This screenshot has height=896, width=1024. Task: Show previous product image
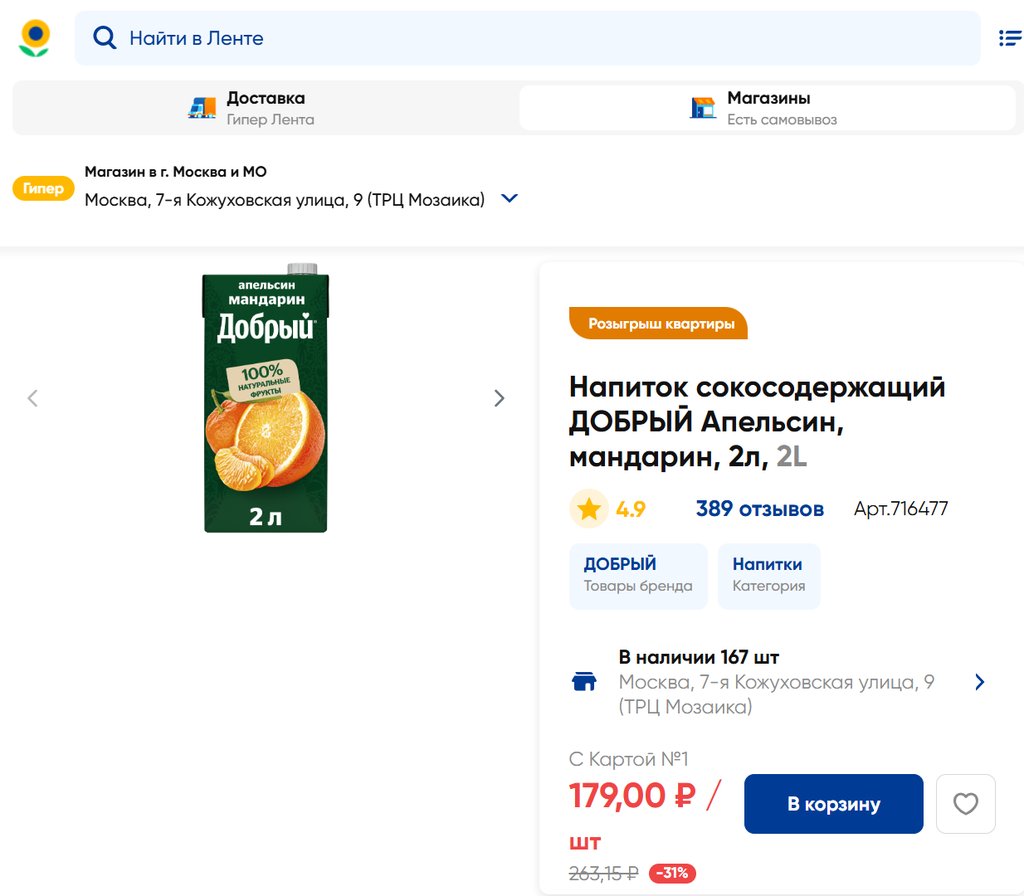click(32, 398)
